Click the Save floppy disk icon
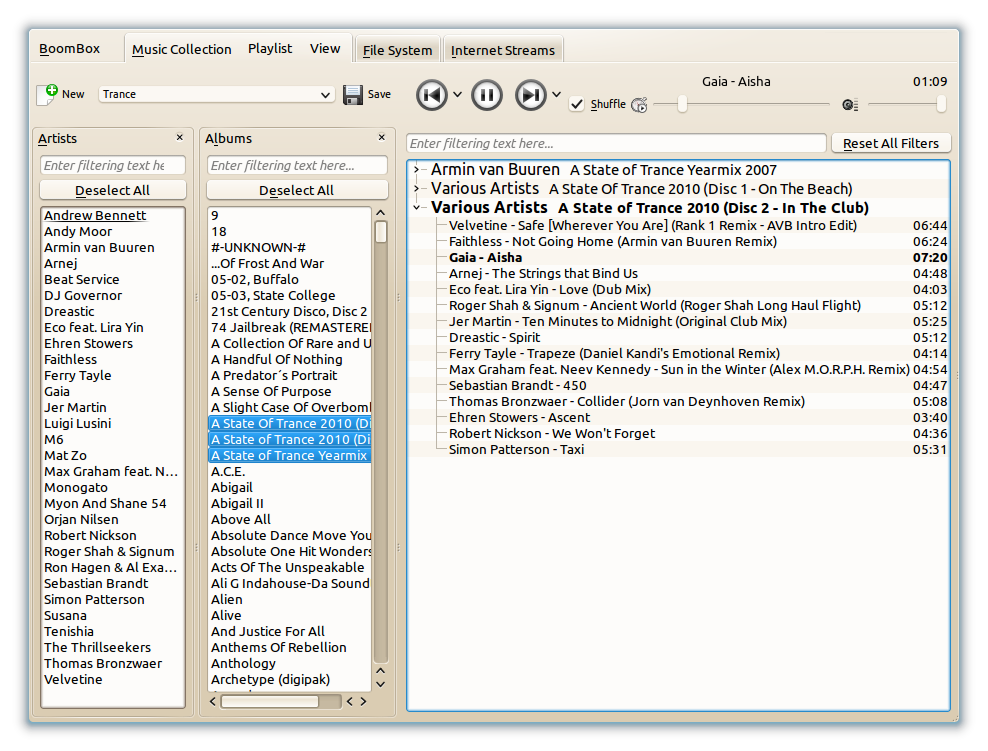The height and width of the screenshot is (751, 988). 352,95
